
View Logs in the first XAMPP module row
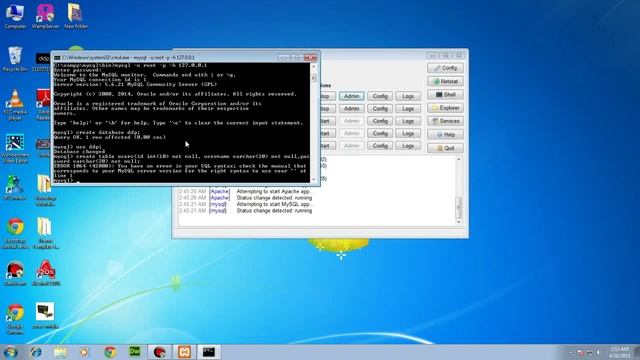(408, 96)
